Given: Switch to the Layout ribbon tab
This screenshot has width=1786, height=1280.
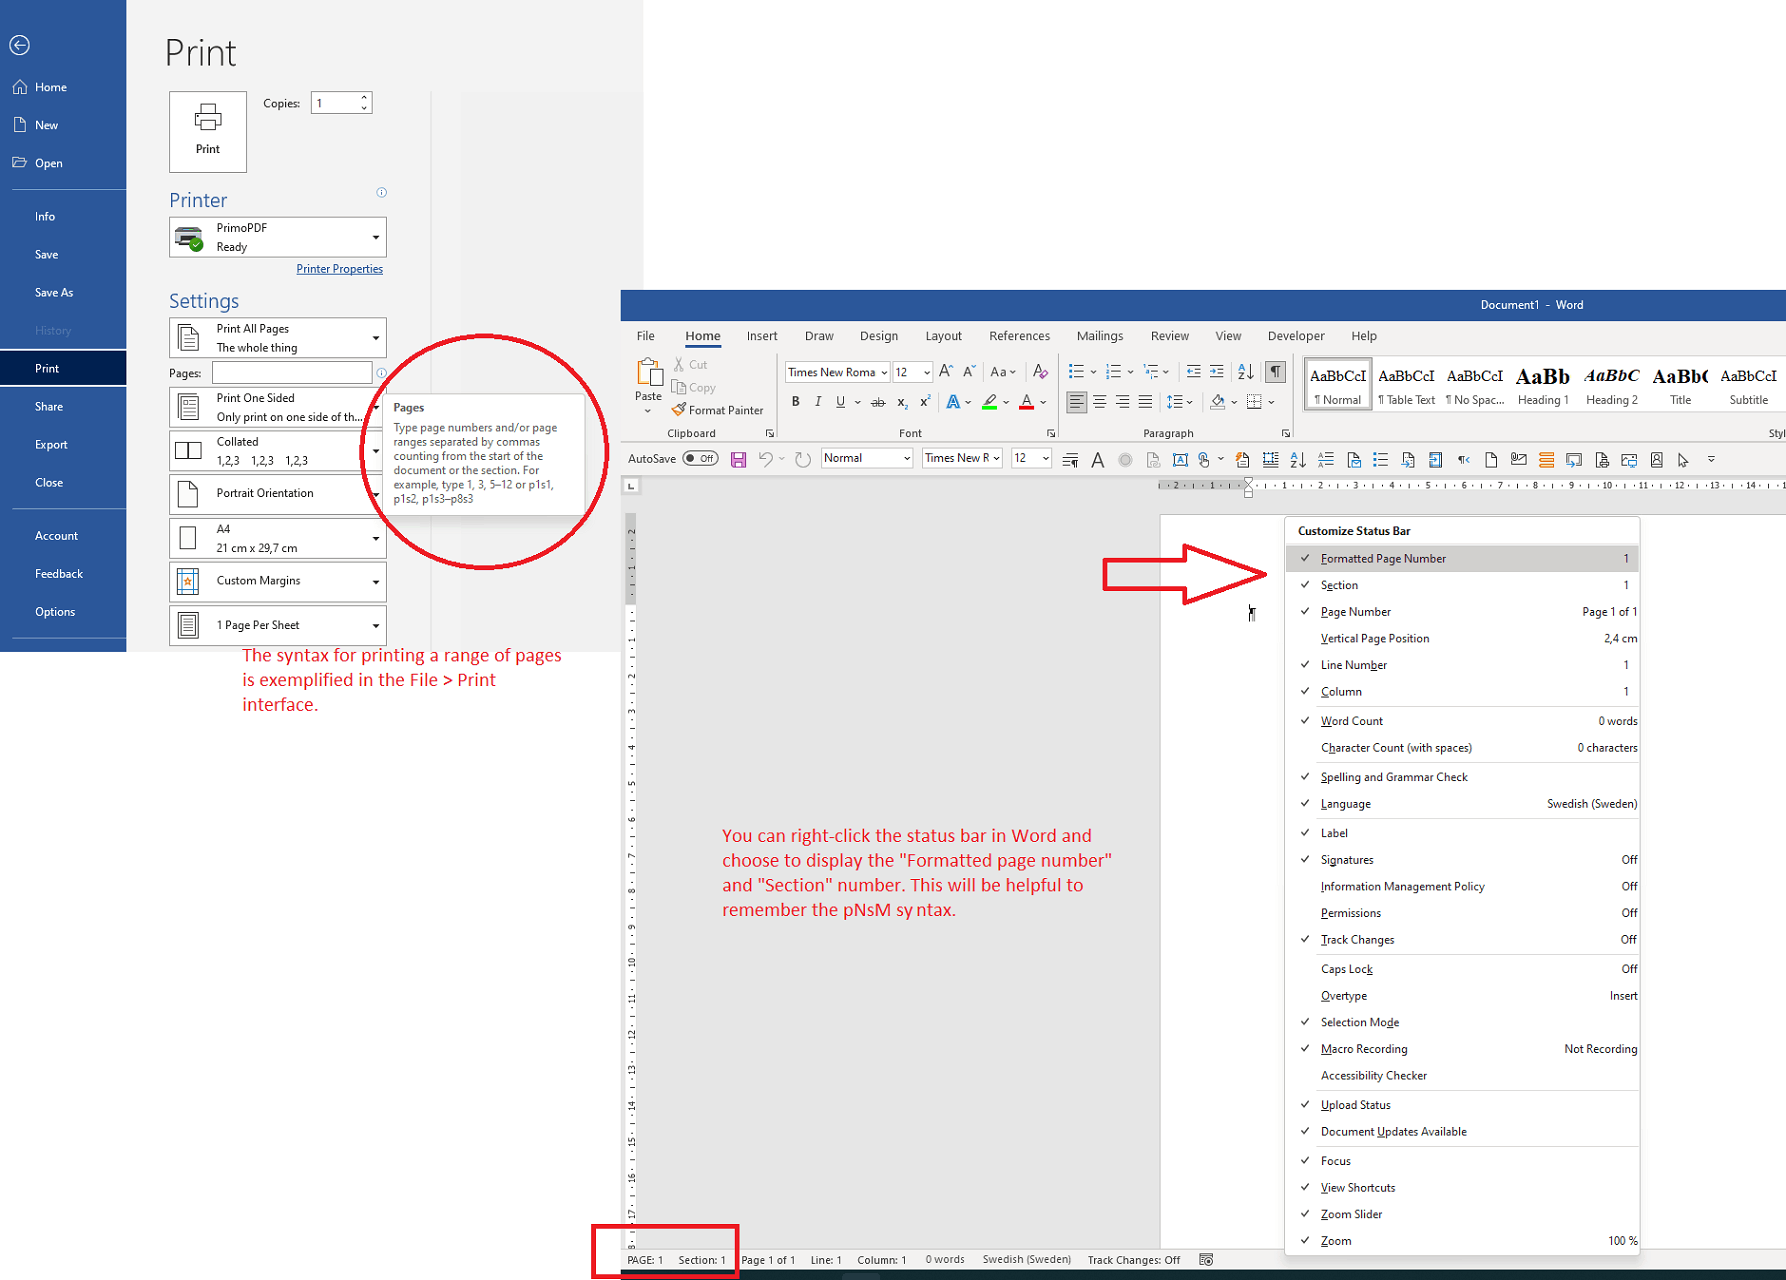Looking at the screenshot, I should coord(943,336).
